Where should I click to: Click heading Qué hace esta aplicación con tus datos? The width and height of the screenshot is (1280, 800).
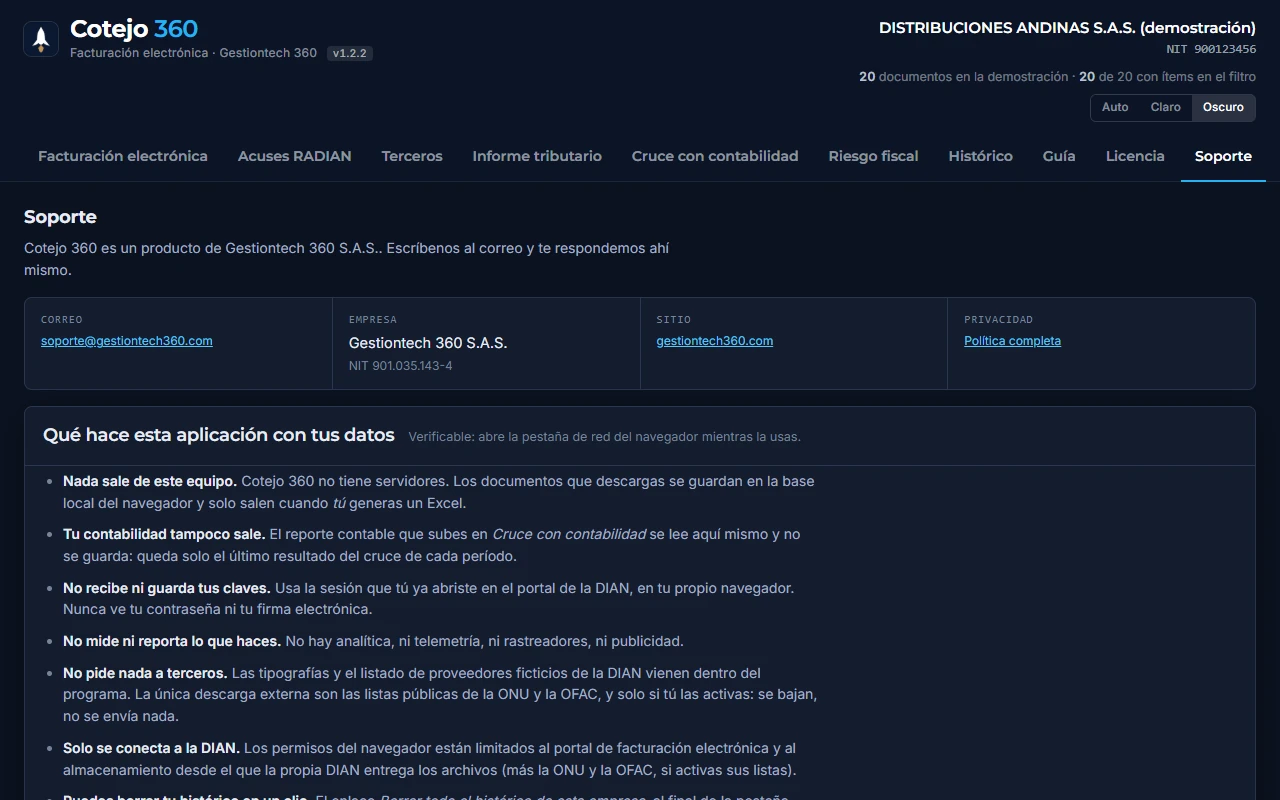coord(219,435)
